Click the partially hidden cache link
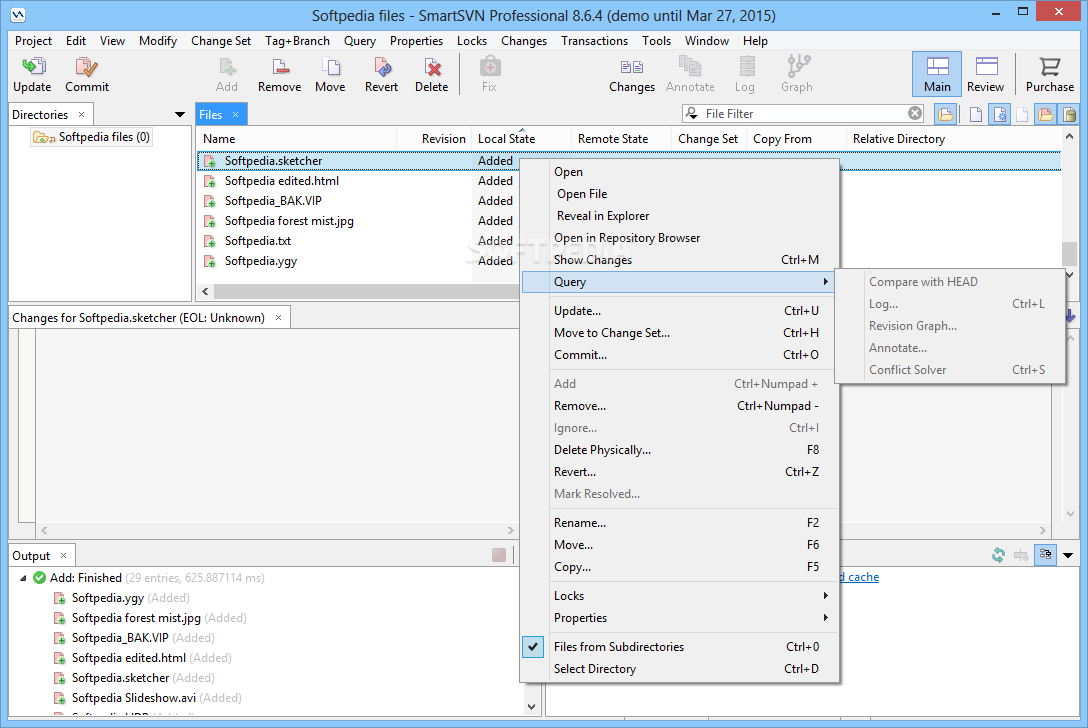 860,577
